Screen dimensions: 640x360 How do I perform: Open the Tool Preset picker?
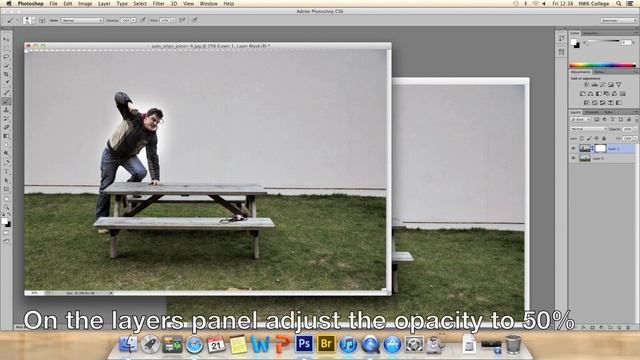(12, 20)
